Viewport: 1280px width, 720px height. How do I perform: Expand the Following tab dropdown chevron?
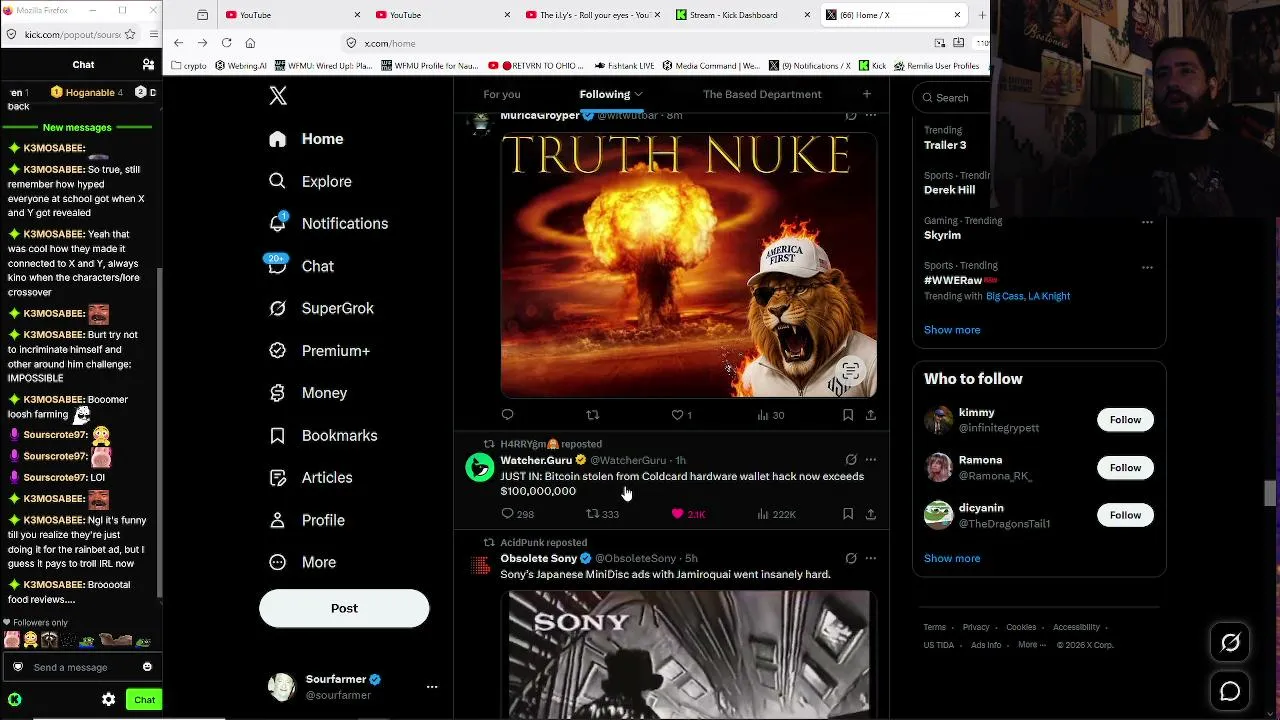click(638, 94)
